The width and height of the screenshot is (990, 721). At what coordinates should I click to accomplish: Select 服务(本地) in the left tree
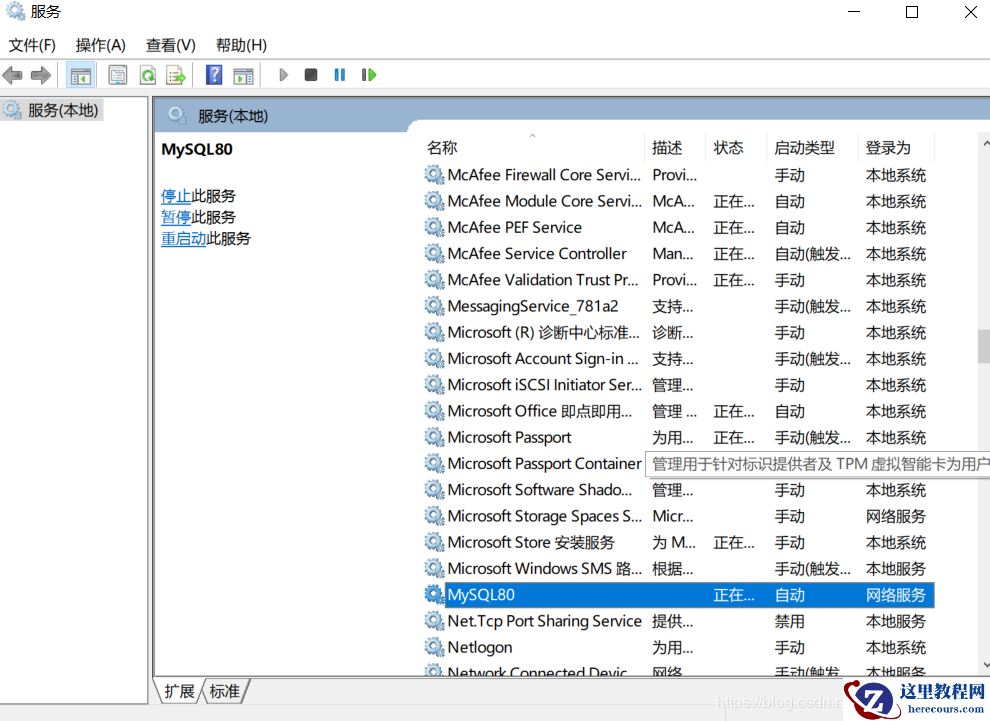pyautogui.click(x=63, y=110)
